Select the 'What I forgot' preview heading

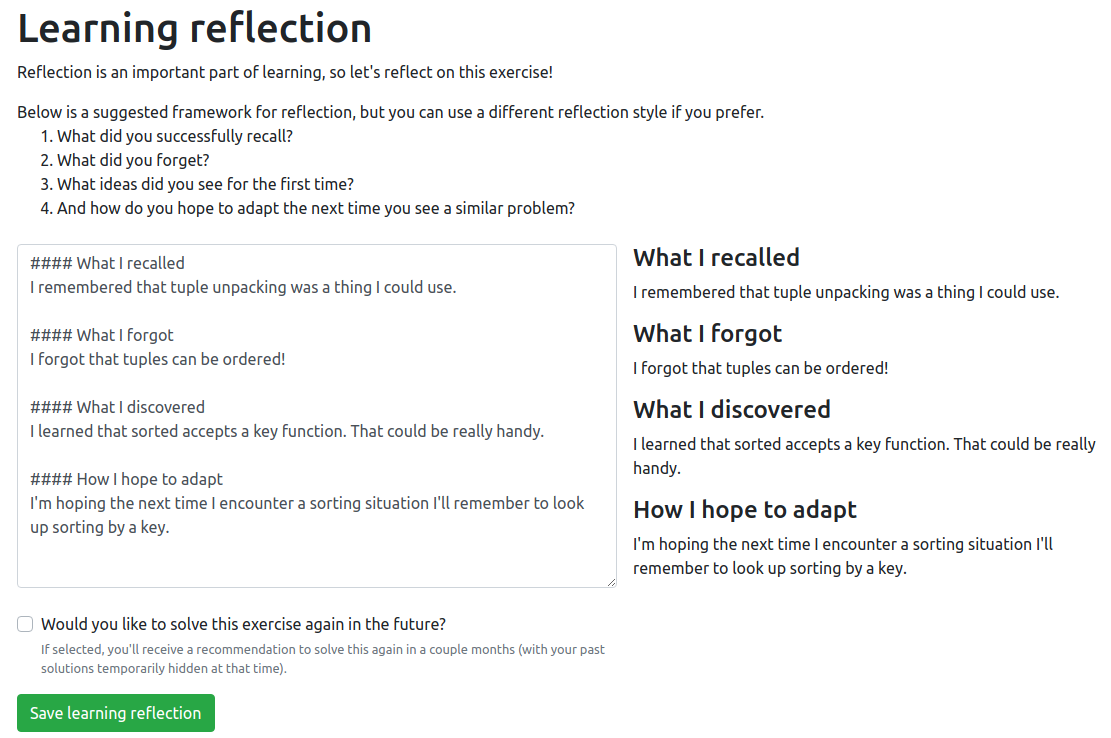click(x=707, y=333)
